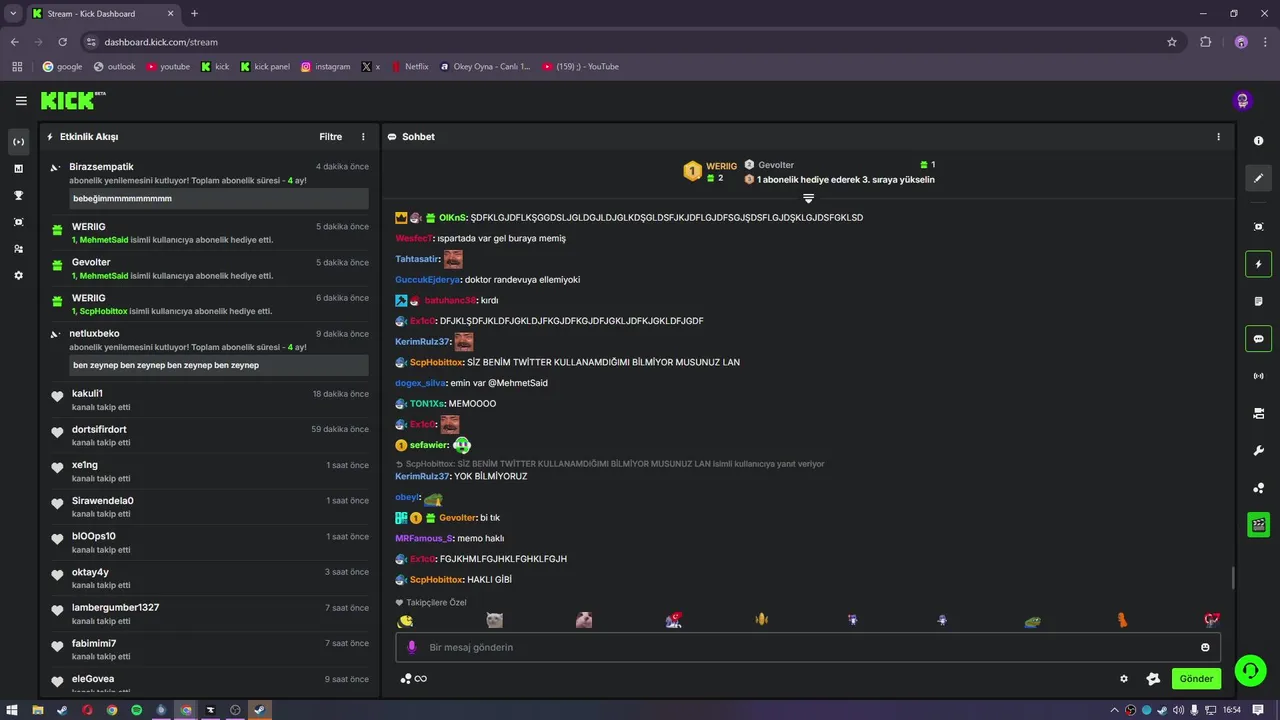Open the green support headset button
1280x720 pixels.
[x=1250, y=671]
